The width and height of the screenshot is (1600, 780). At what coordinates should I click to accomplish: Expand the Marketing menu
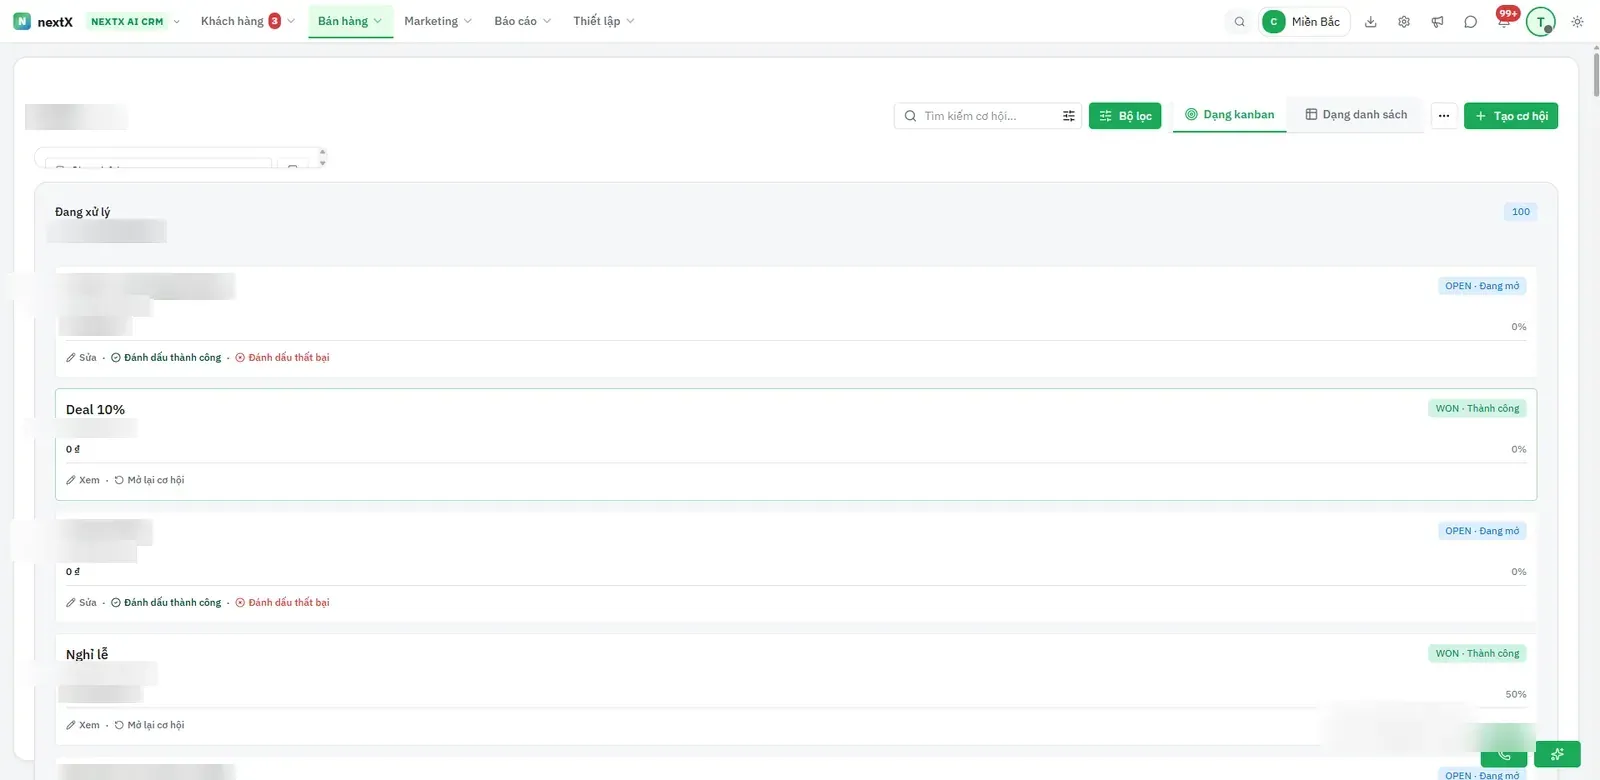coord(438,21)
